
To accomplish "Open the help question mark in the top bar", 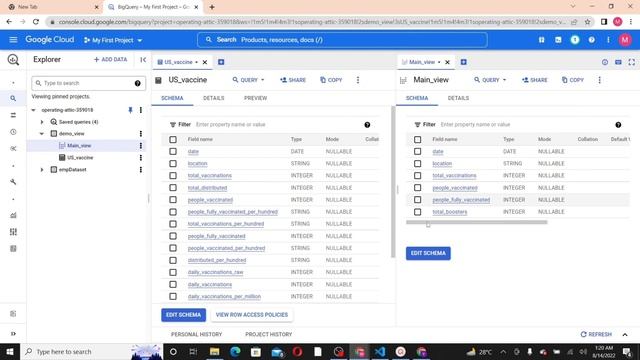I will pyautogui.click(x=591, y=40).
